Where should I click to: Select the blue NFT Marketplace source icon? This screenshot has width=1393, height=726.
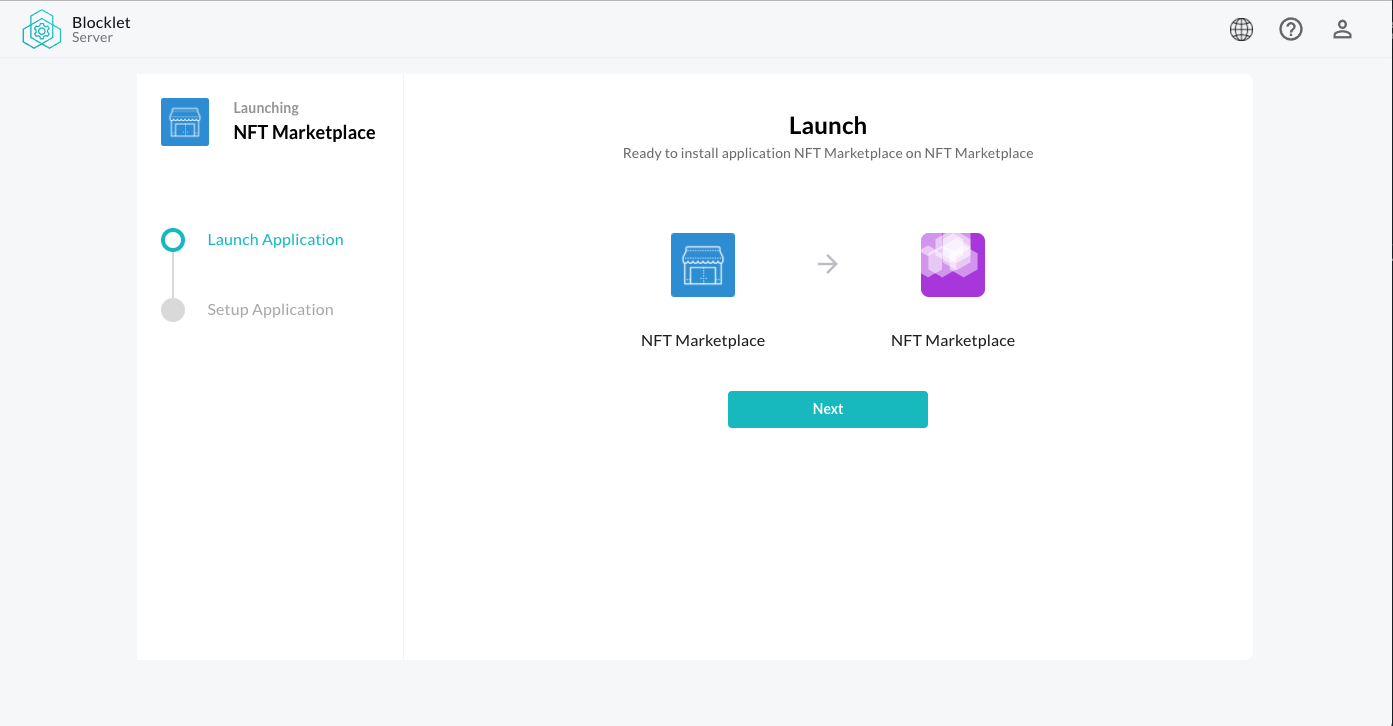tap(703, 264)
